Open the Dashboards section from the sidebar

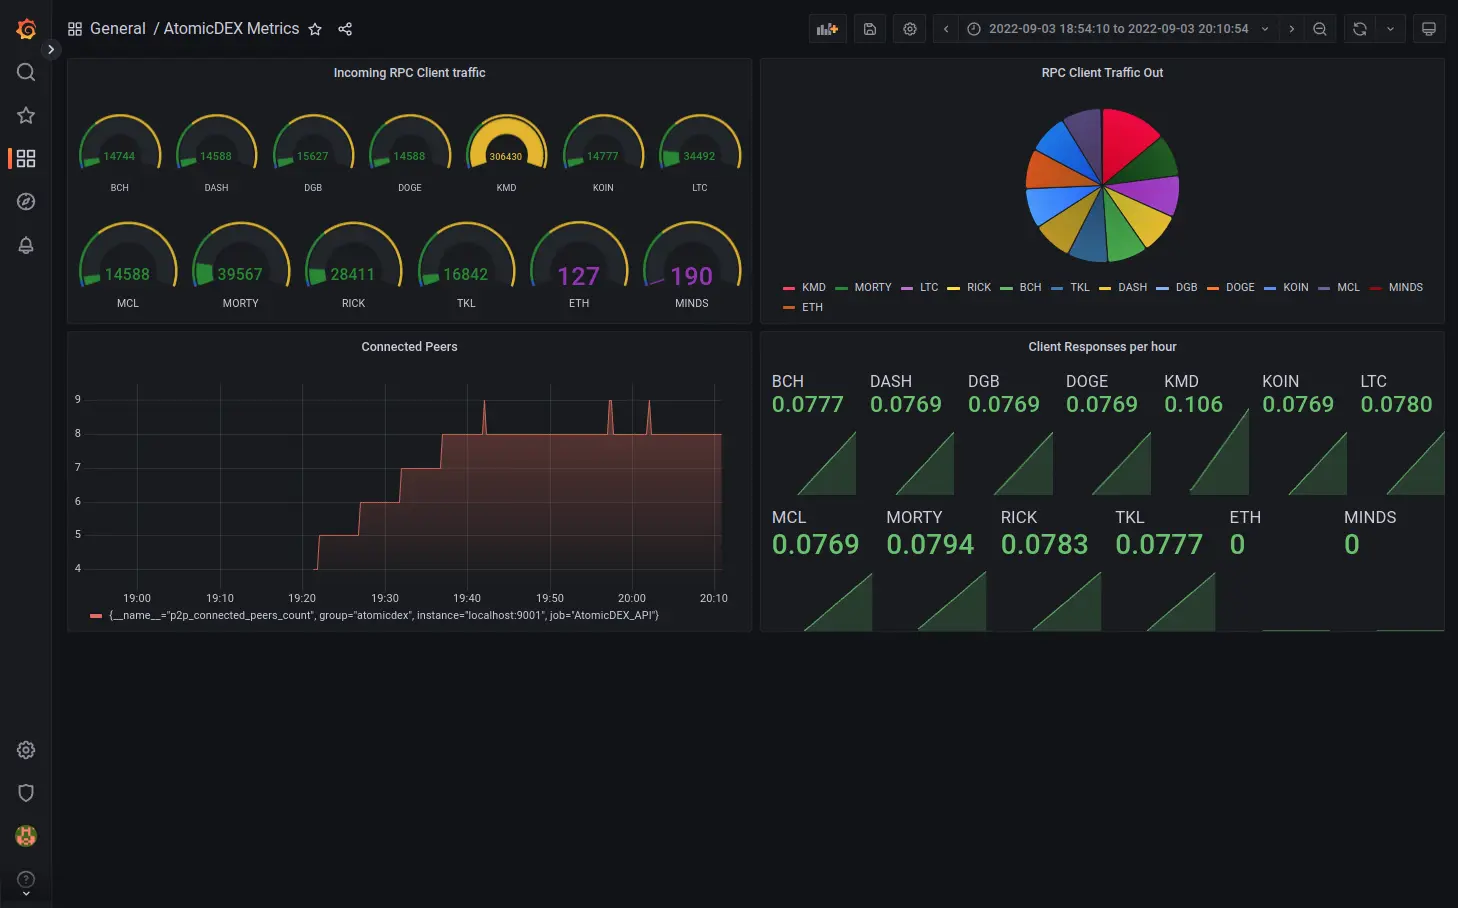tap(25, 158)
